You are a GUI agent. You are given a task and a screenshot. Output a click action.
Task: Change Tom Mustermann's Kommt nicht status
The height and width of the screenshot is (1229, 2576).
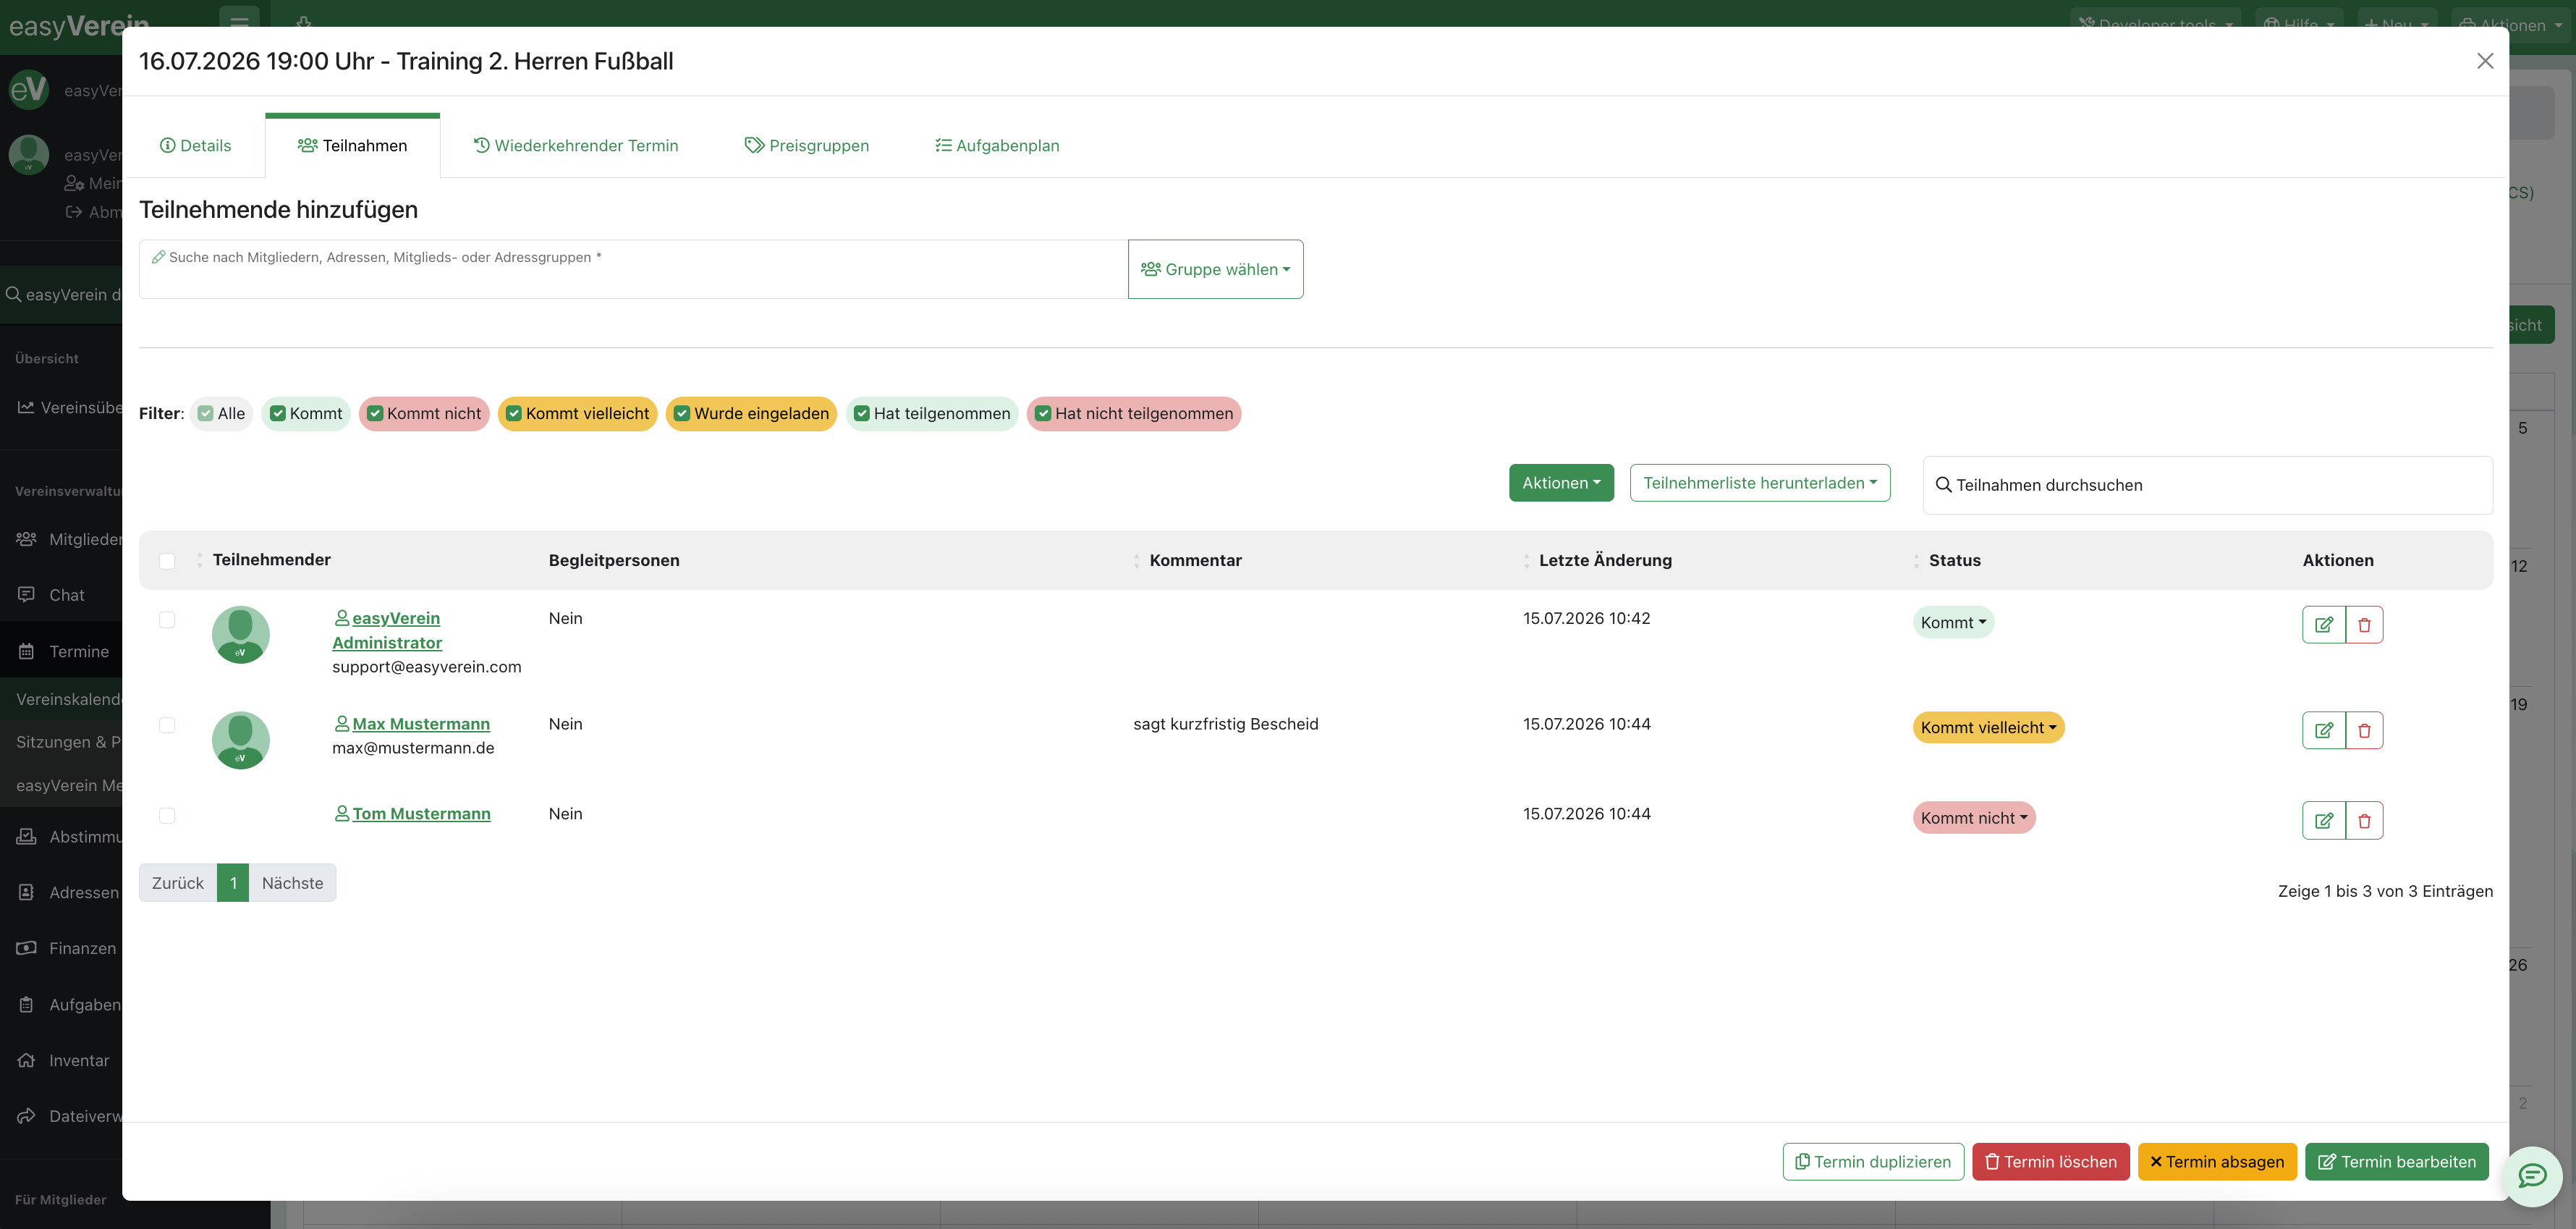coord(1974,818)
